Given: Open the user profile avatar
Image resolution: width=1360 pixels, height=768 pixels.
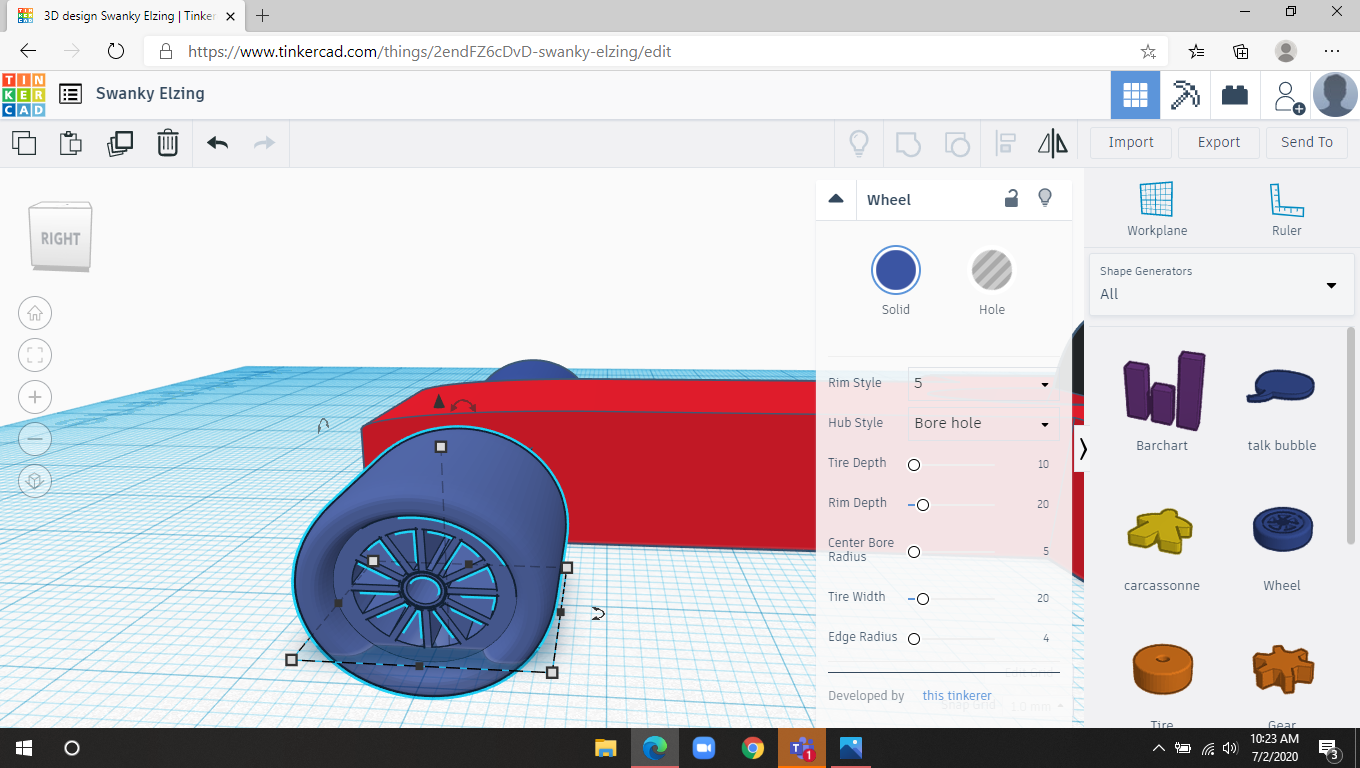Looking at the screenshot, I should point(1335,95).
